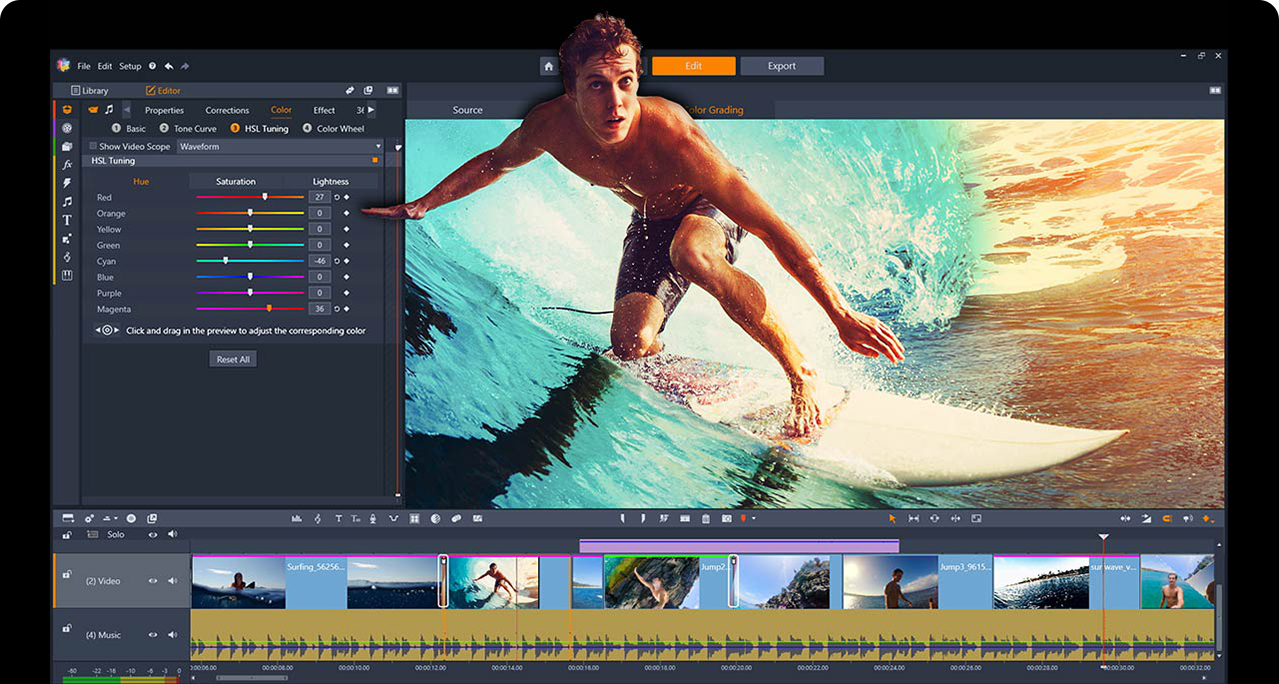Viewport: 1279px width, 684px height.
Task: Open the Waveform scope dropdown
Action: point(280,146)
